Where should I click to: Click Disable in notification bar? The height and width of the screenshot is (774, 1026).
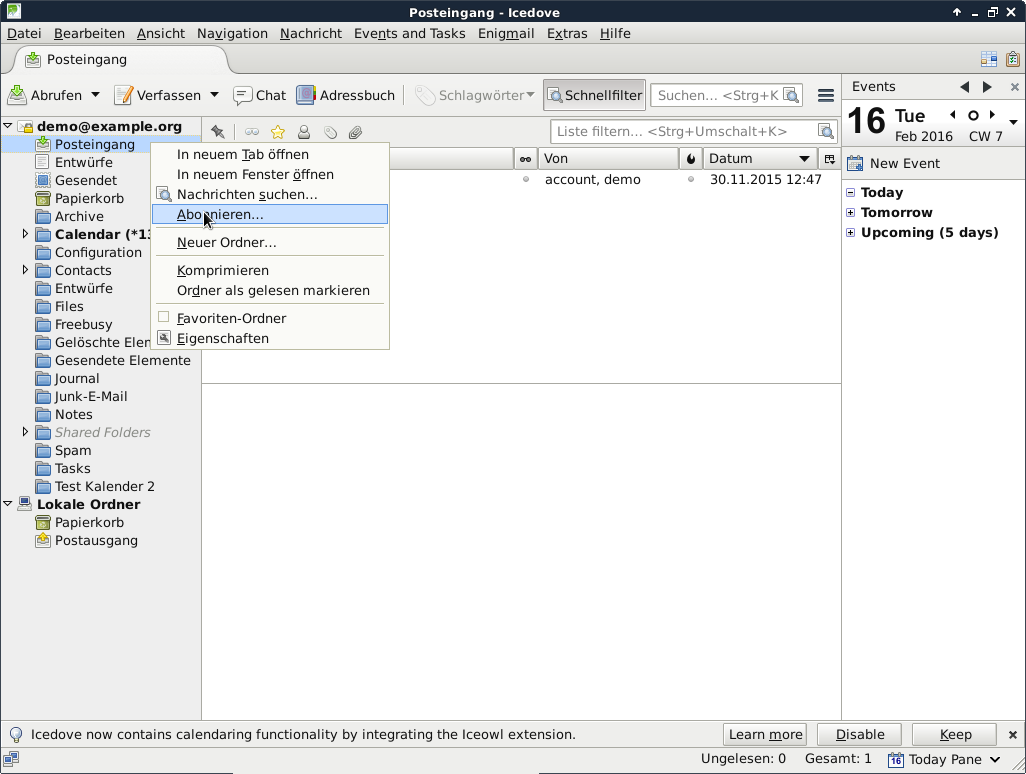click(860, 735)
